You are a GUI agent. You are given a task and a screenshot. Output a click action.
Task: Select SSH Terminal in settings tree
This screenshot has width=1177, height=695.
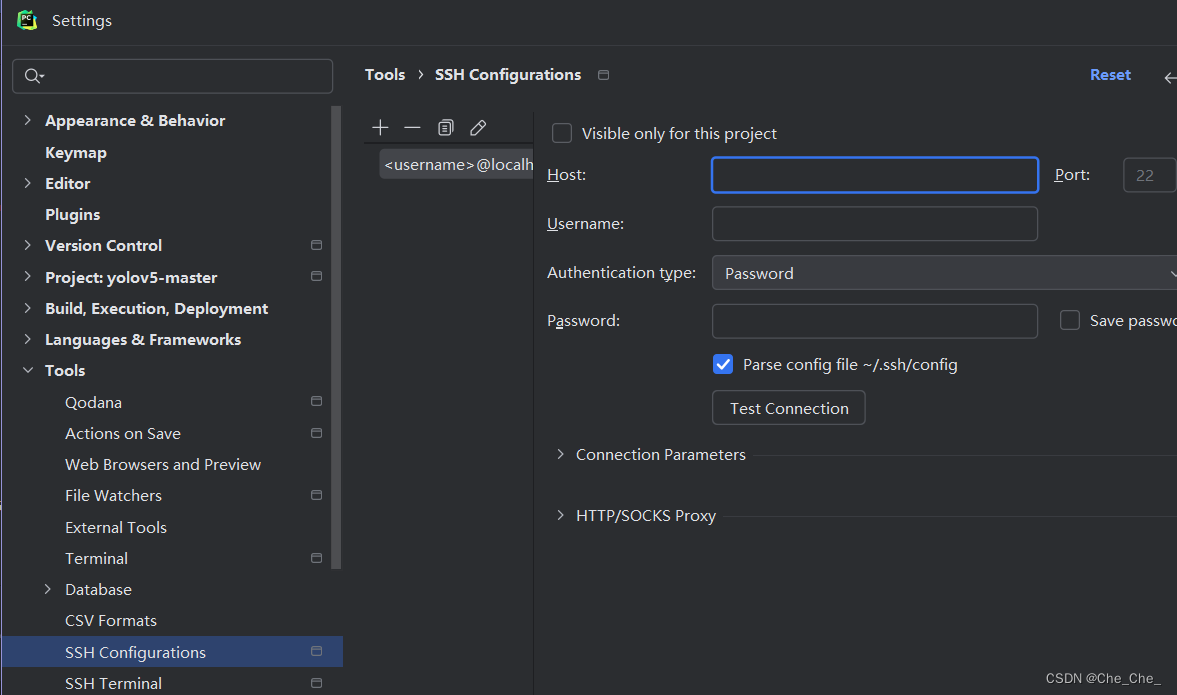(x=113, y=683)
